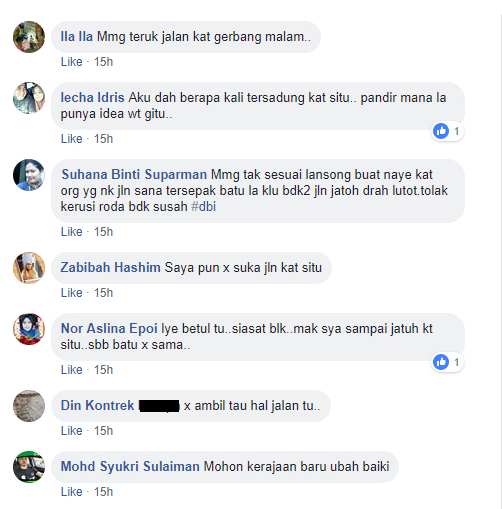Open Iecha Idris's profile avatar

tap(29, 98)
